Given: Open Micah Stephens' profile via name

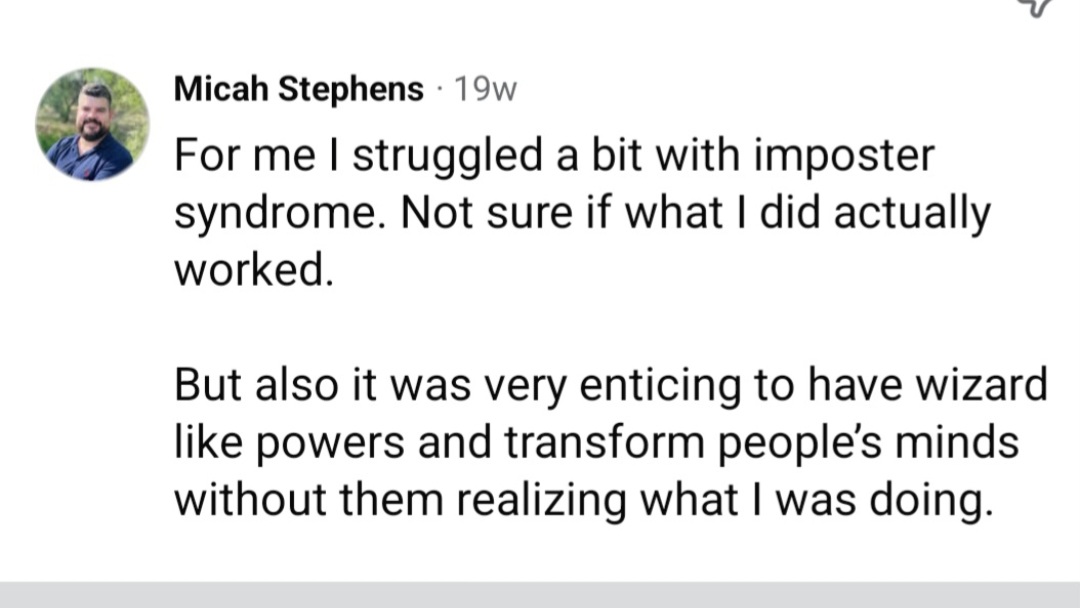Looking at the screenshot, I should (299, 89).
